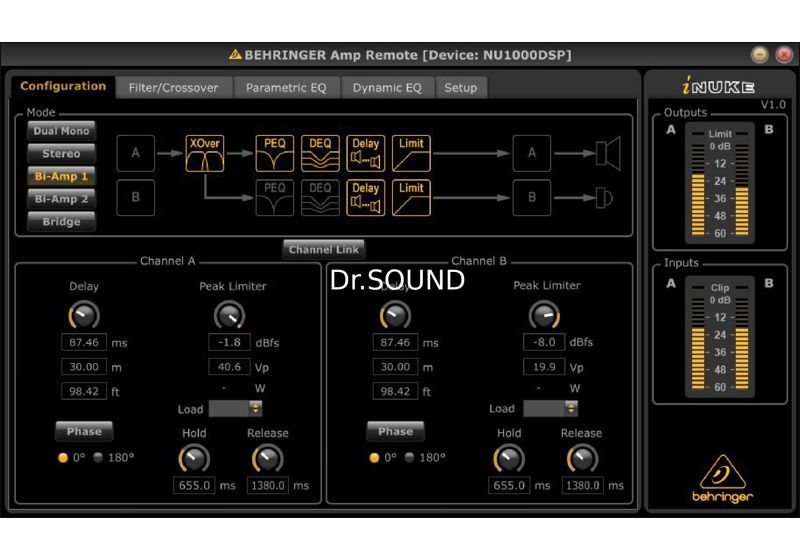Viewport: 800px width, 560px height.
Task: Open the top row Limit block
Action: tap(411, 153)
